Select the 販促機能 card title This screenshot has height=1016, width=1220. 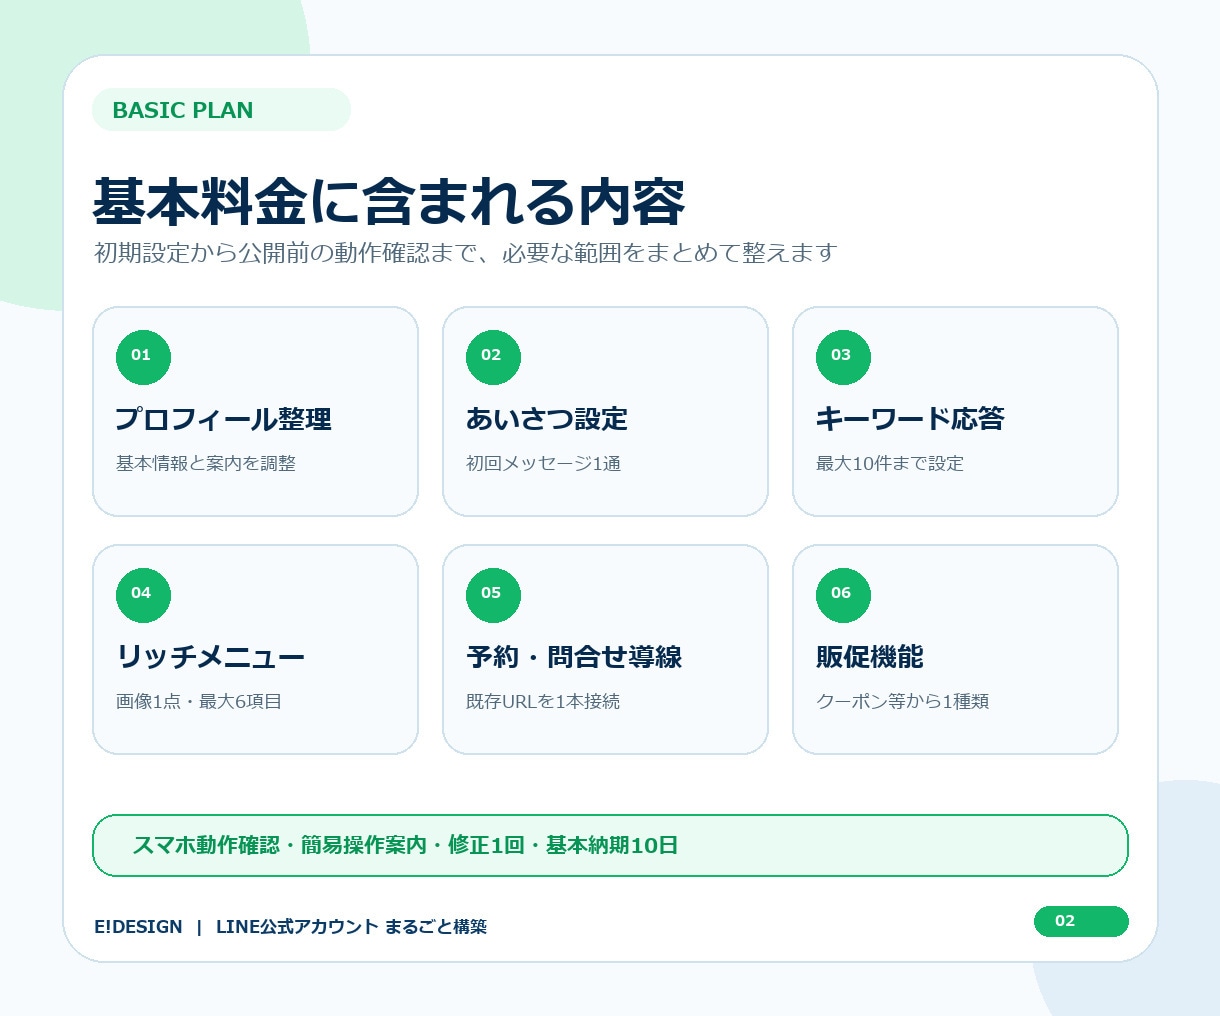click(870, 657)
